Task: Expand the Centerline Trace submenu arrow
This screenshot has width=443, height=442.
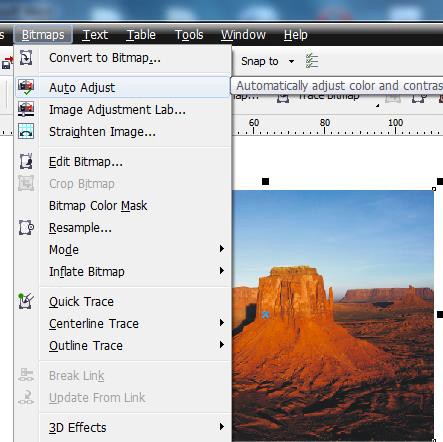Action: tap(222, 323)
